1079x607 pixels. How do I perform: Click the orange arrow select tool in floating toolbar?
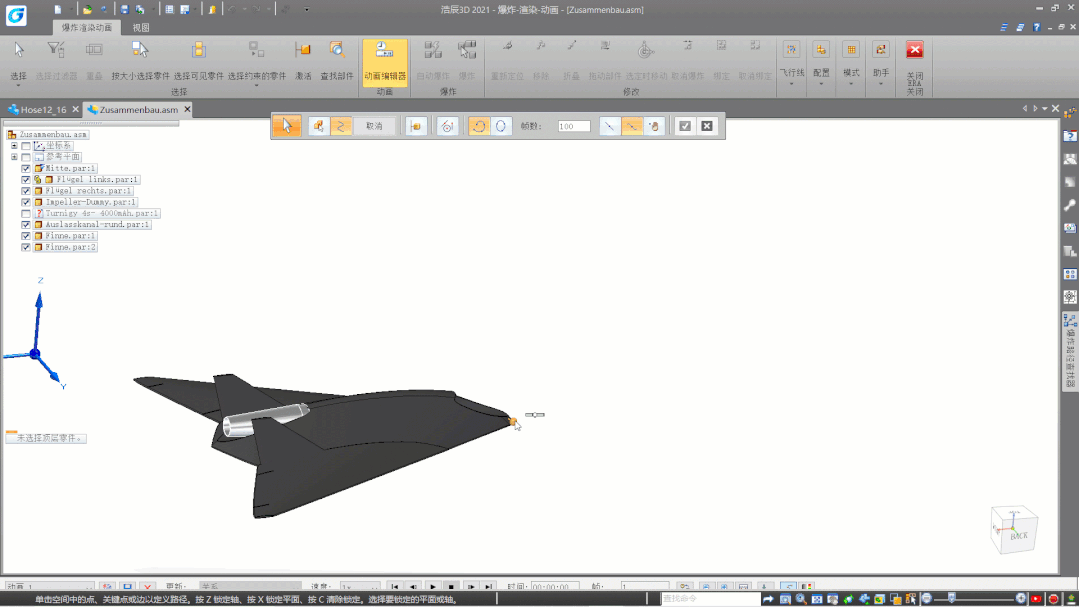pos(287,126)
